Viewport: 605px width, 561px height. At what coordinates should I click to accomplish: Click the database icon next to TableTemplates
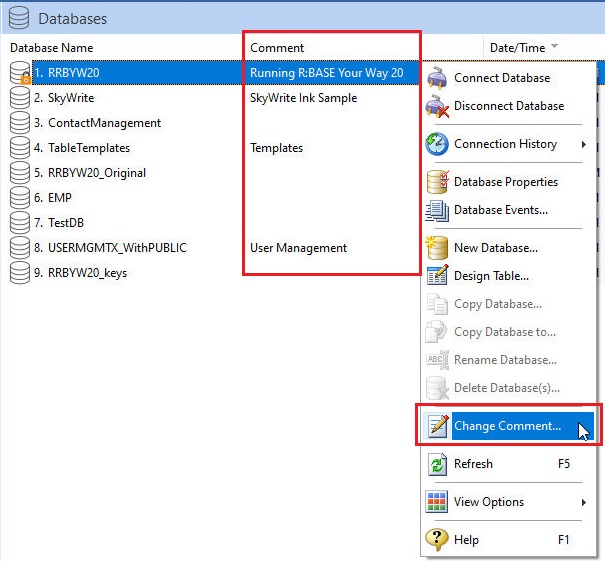[20, 148]
